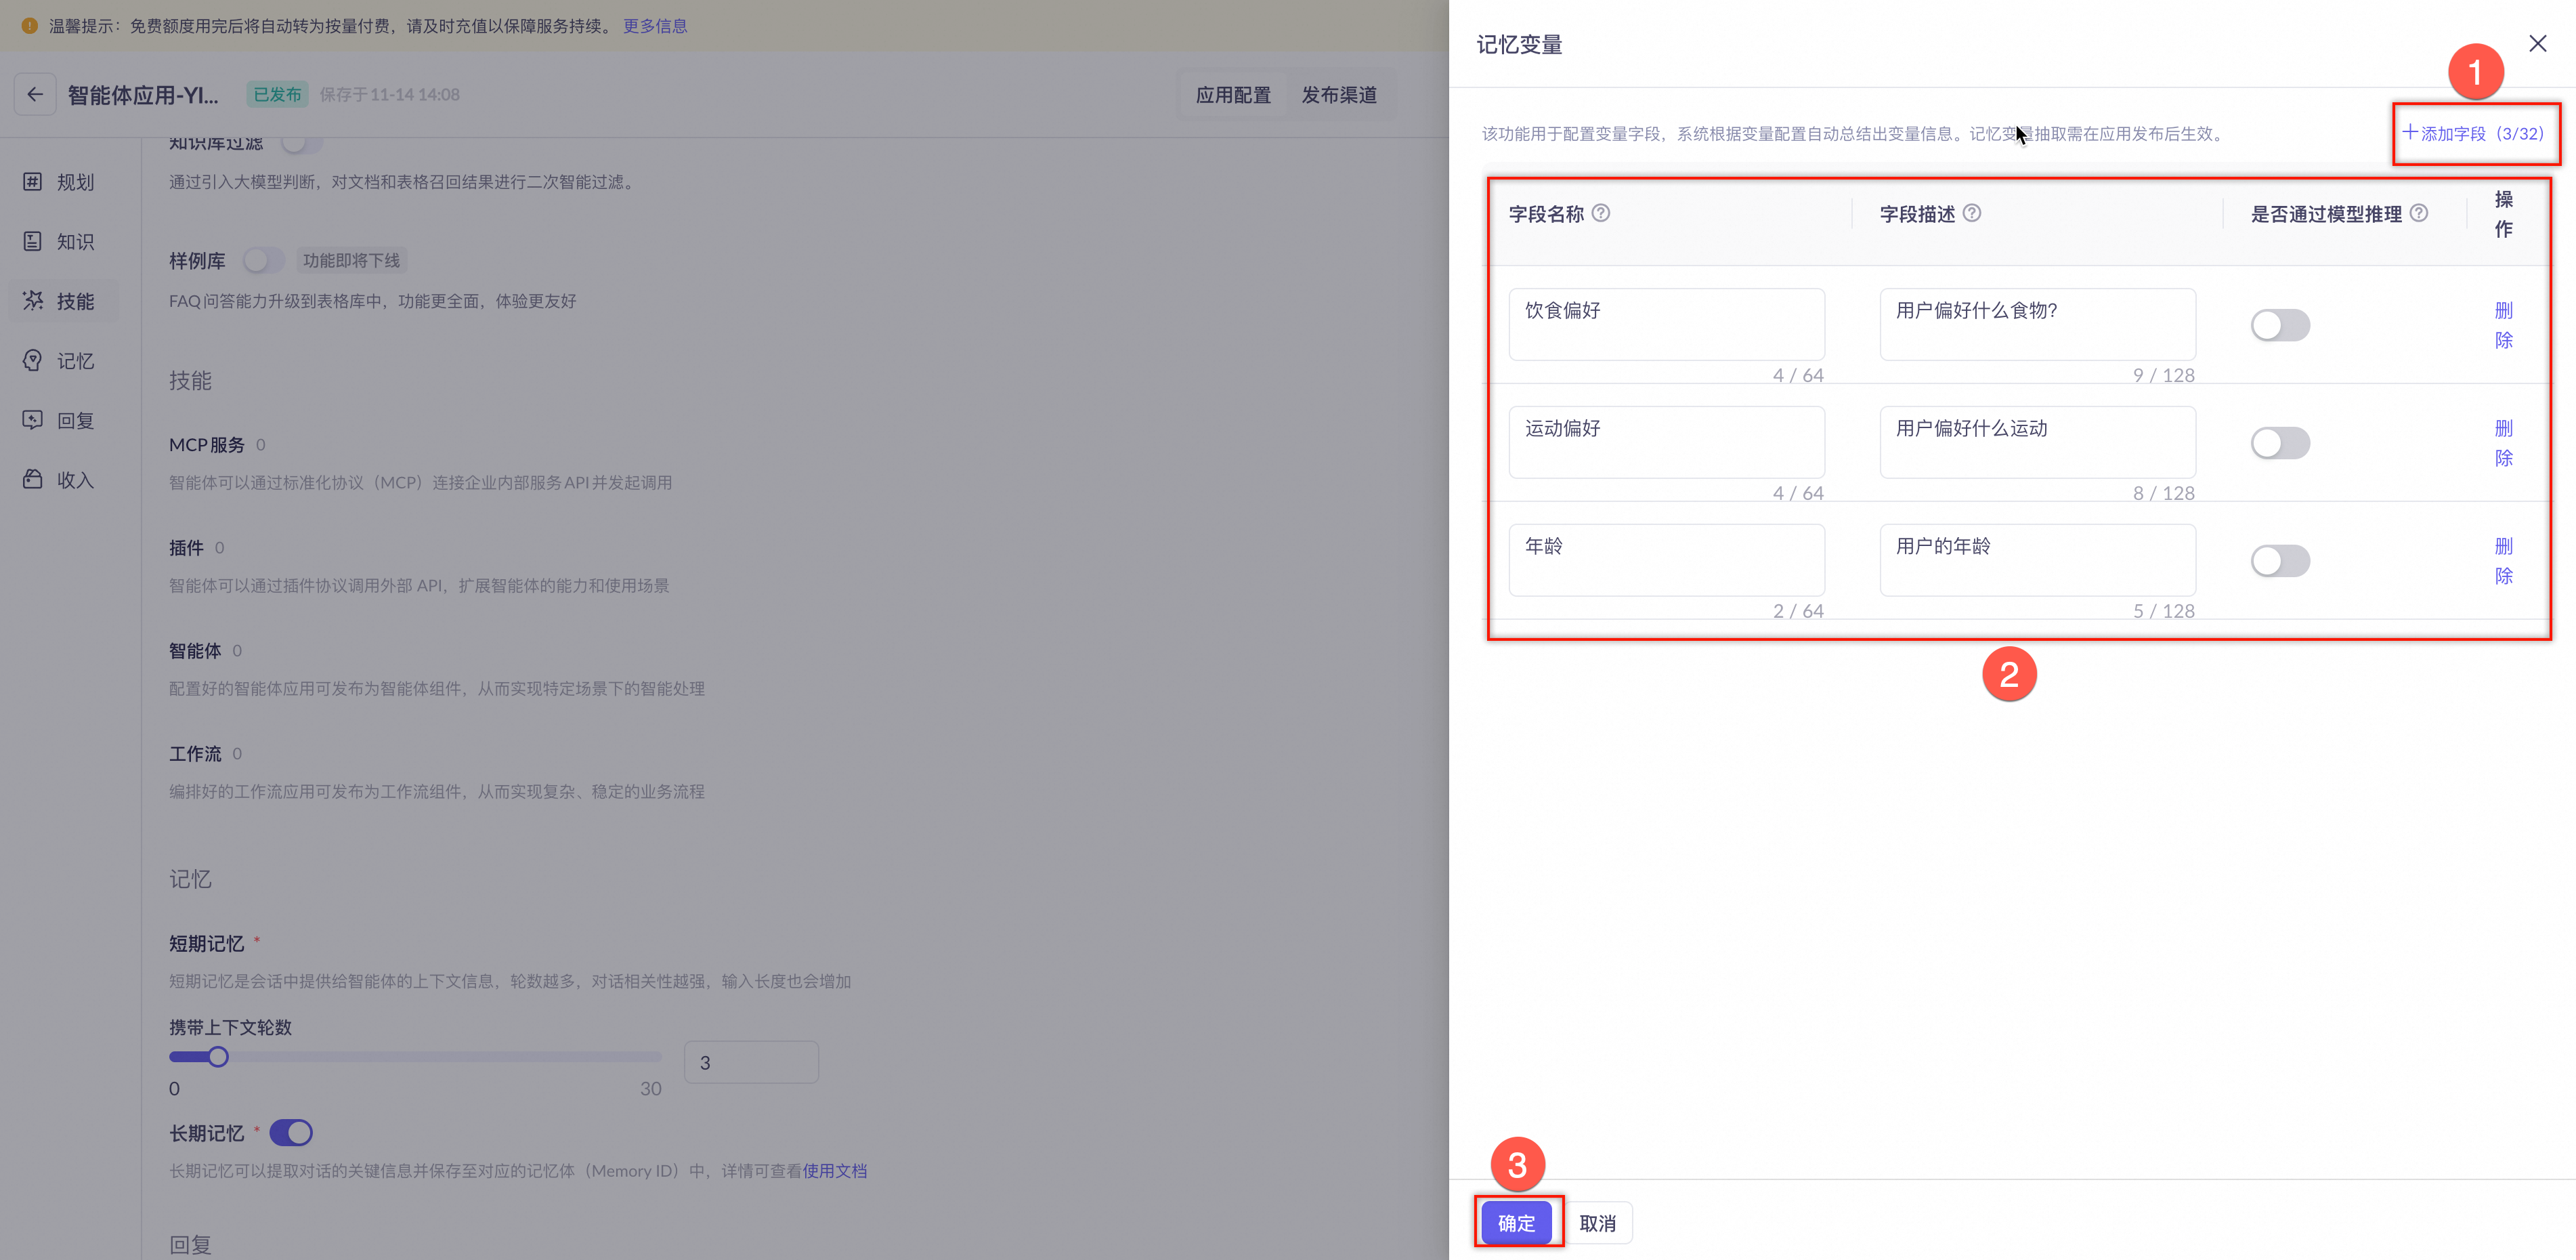Enable model inference toggle for 饮食偏好

[x=2280, y=325]
